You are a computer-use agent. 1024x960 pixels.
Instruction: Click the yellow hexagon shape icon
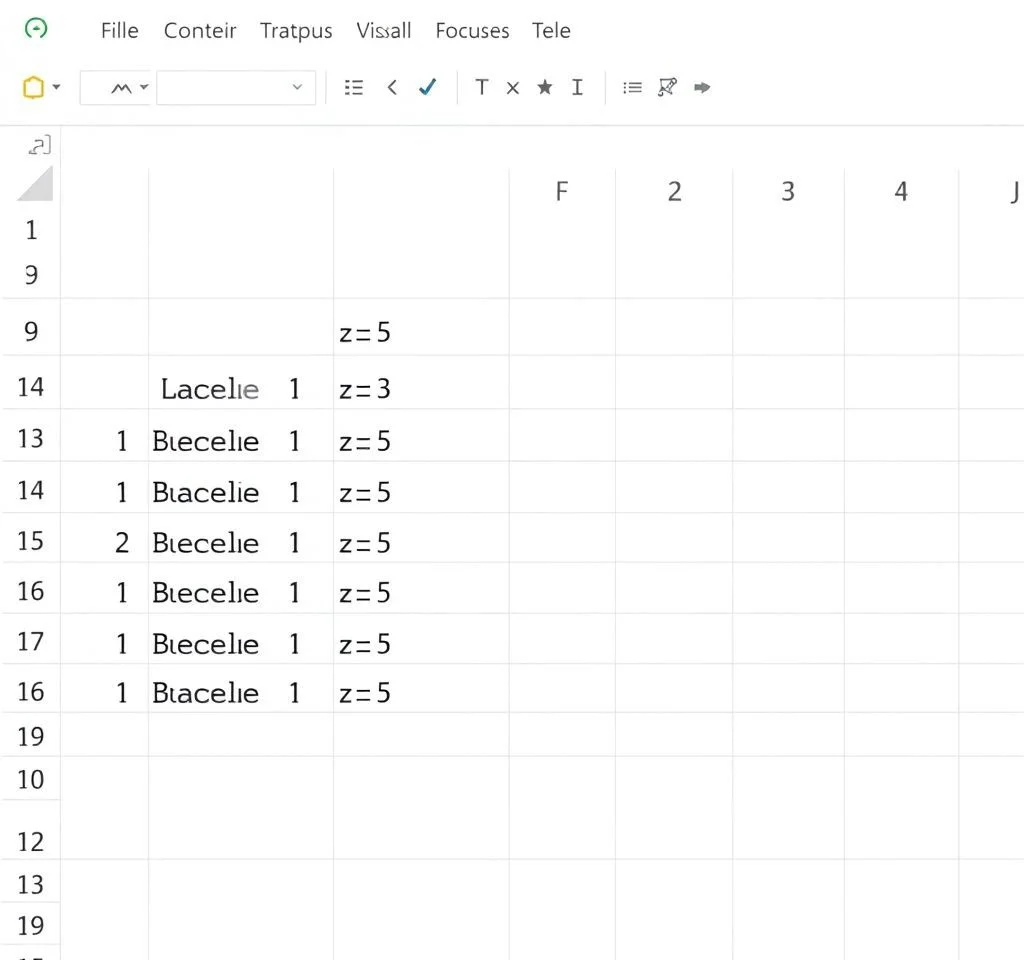coord(33,88)
